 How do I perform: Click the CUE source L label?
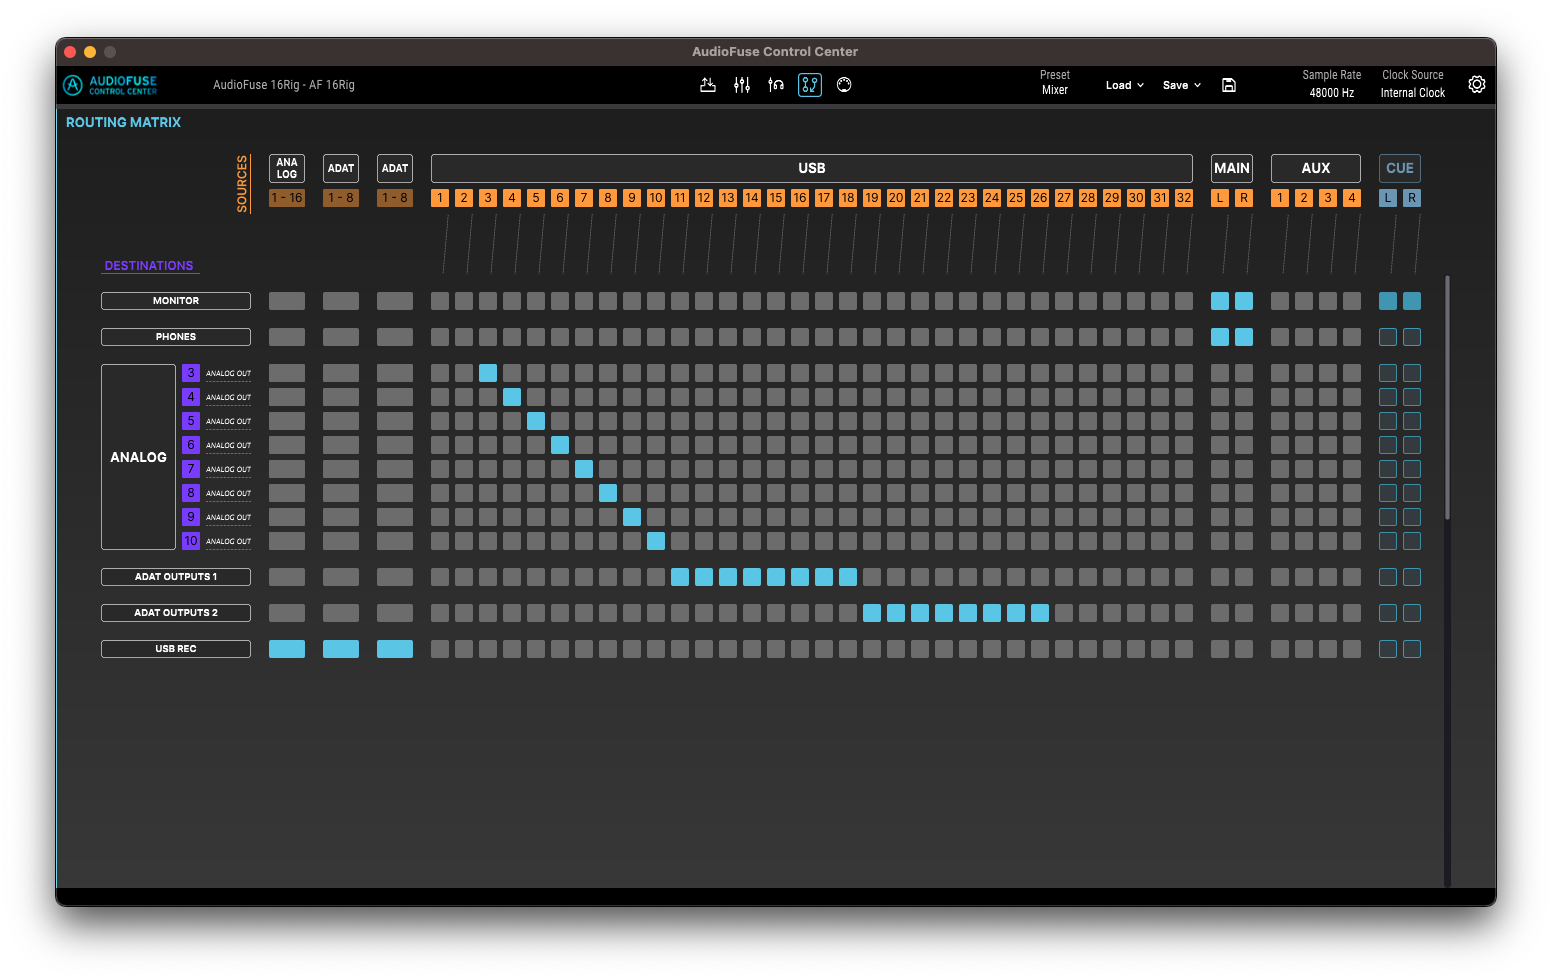pyautogui.click(x=1388, y=198)
